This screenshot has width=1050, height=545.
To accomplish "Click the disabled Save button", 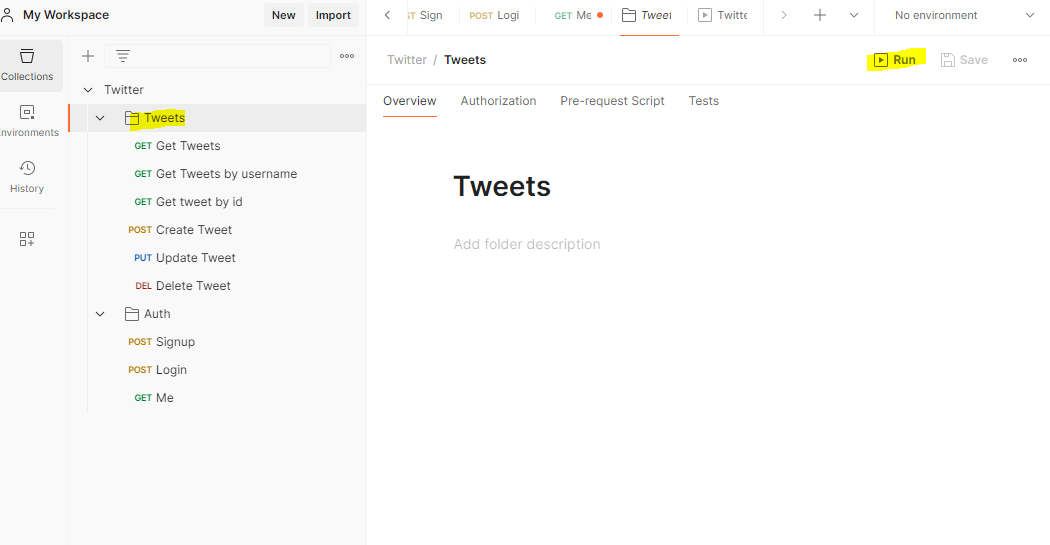I will (964, 60).
